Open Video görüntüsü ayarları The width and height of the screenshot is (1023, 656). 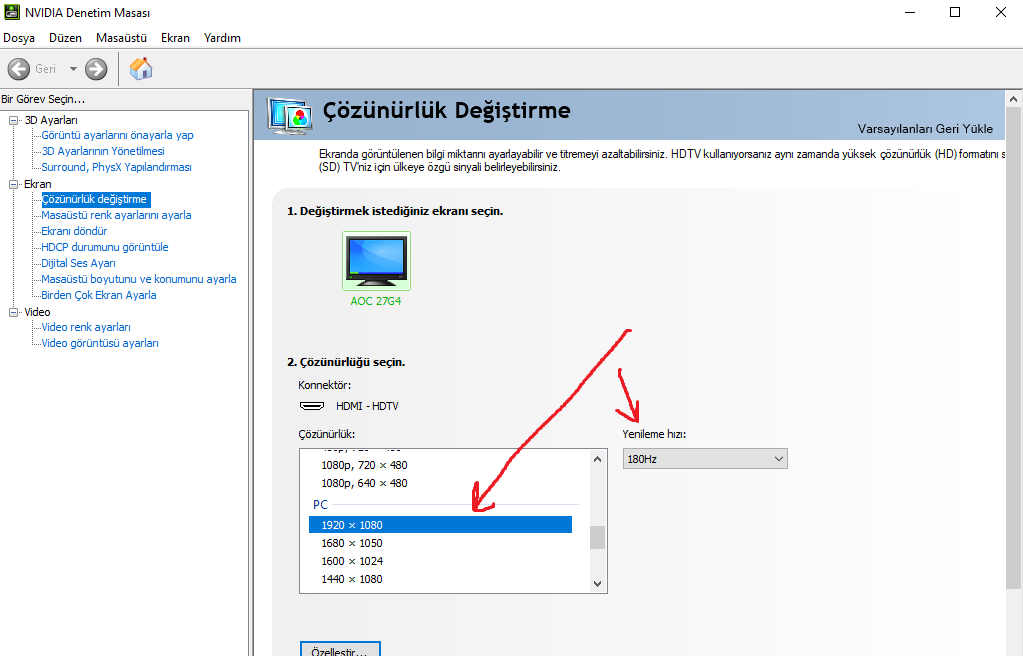tap(100, 343)
